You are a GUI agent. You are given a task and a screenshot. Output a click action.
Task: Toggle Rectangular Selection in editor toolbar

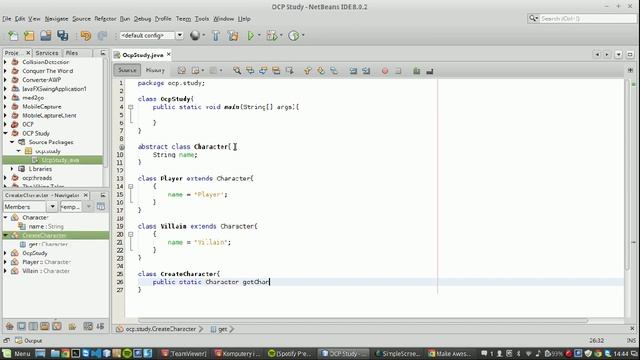click(290, 71)
